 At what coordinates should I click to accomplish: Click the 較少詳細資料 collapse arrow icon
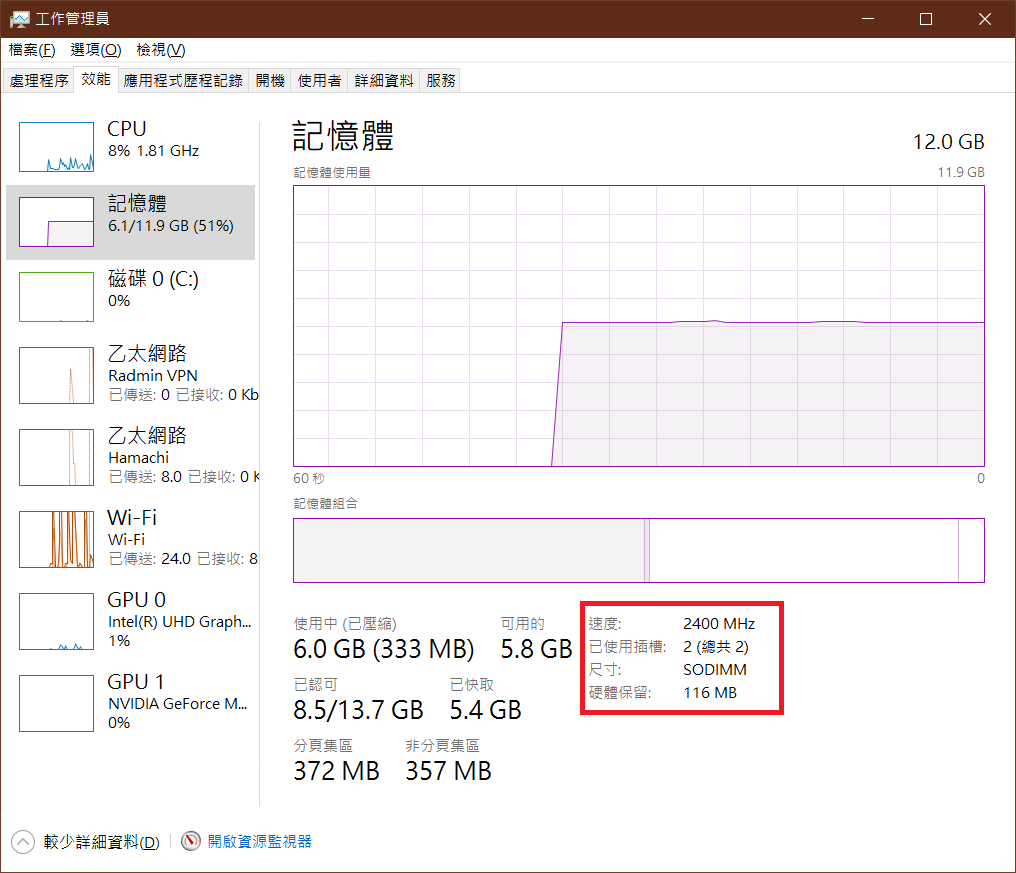(23, 842)
